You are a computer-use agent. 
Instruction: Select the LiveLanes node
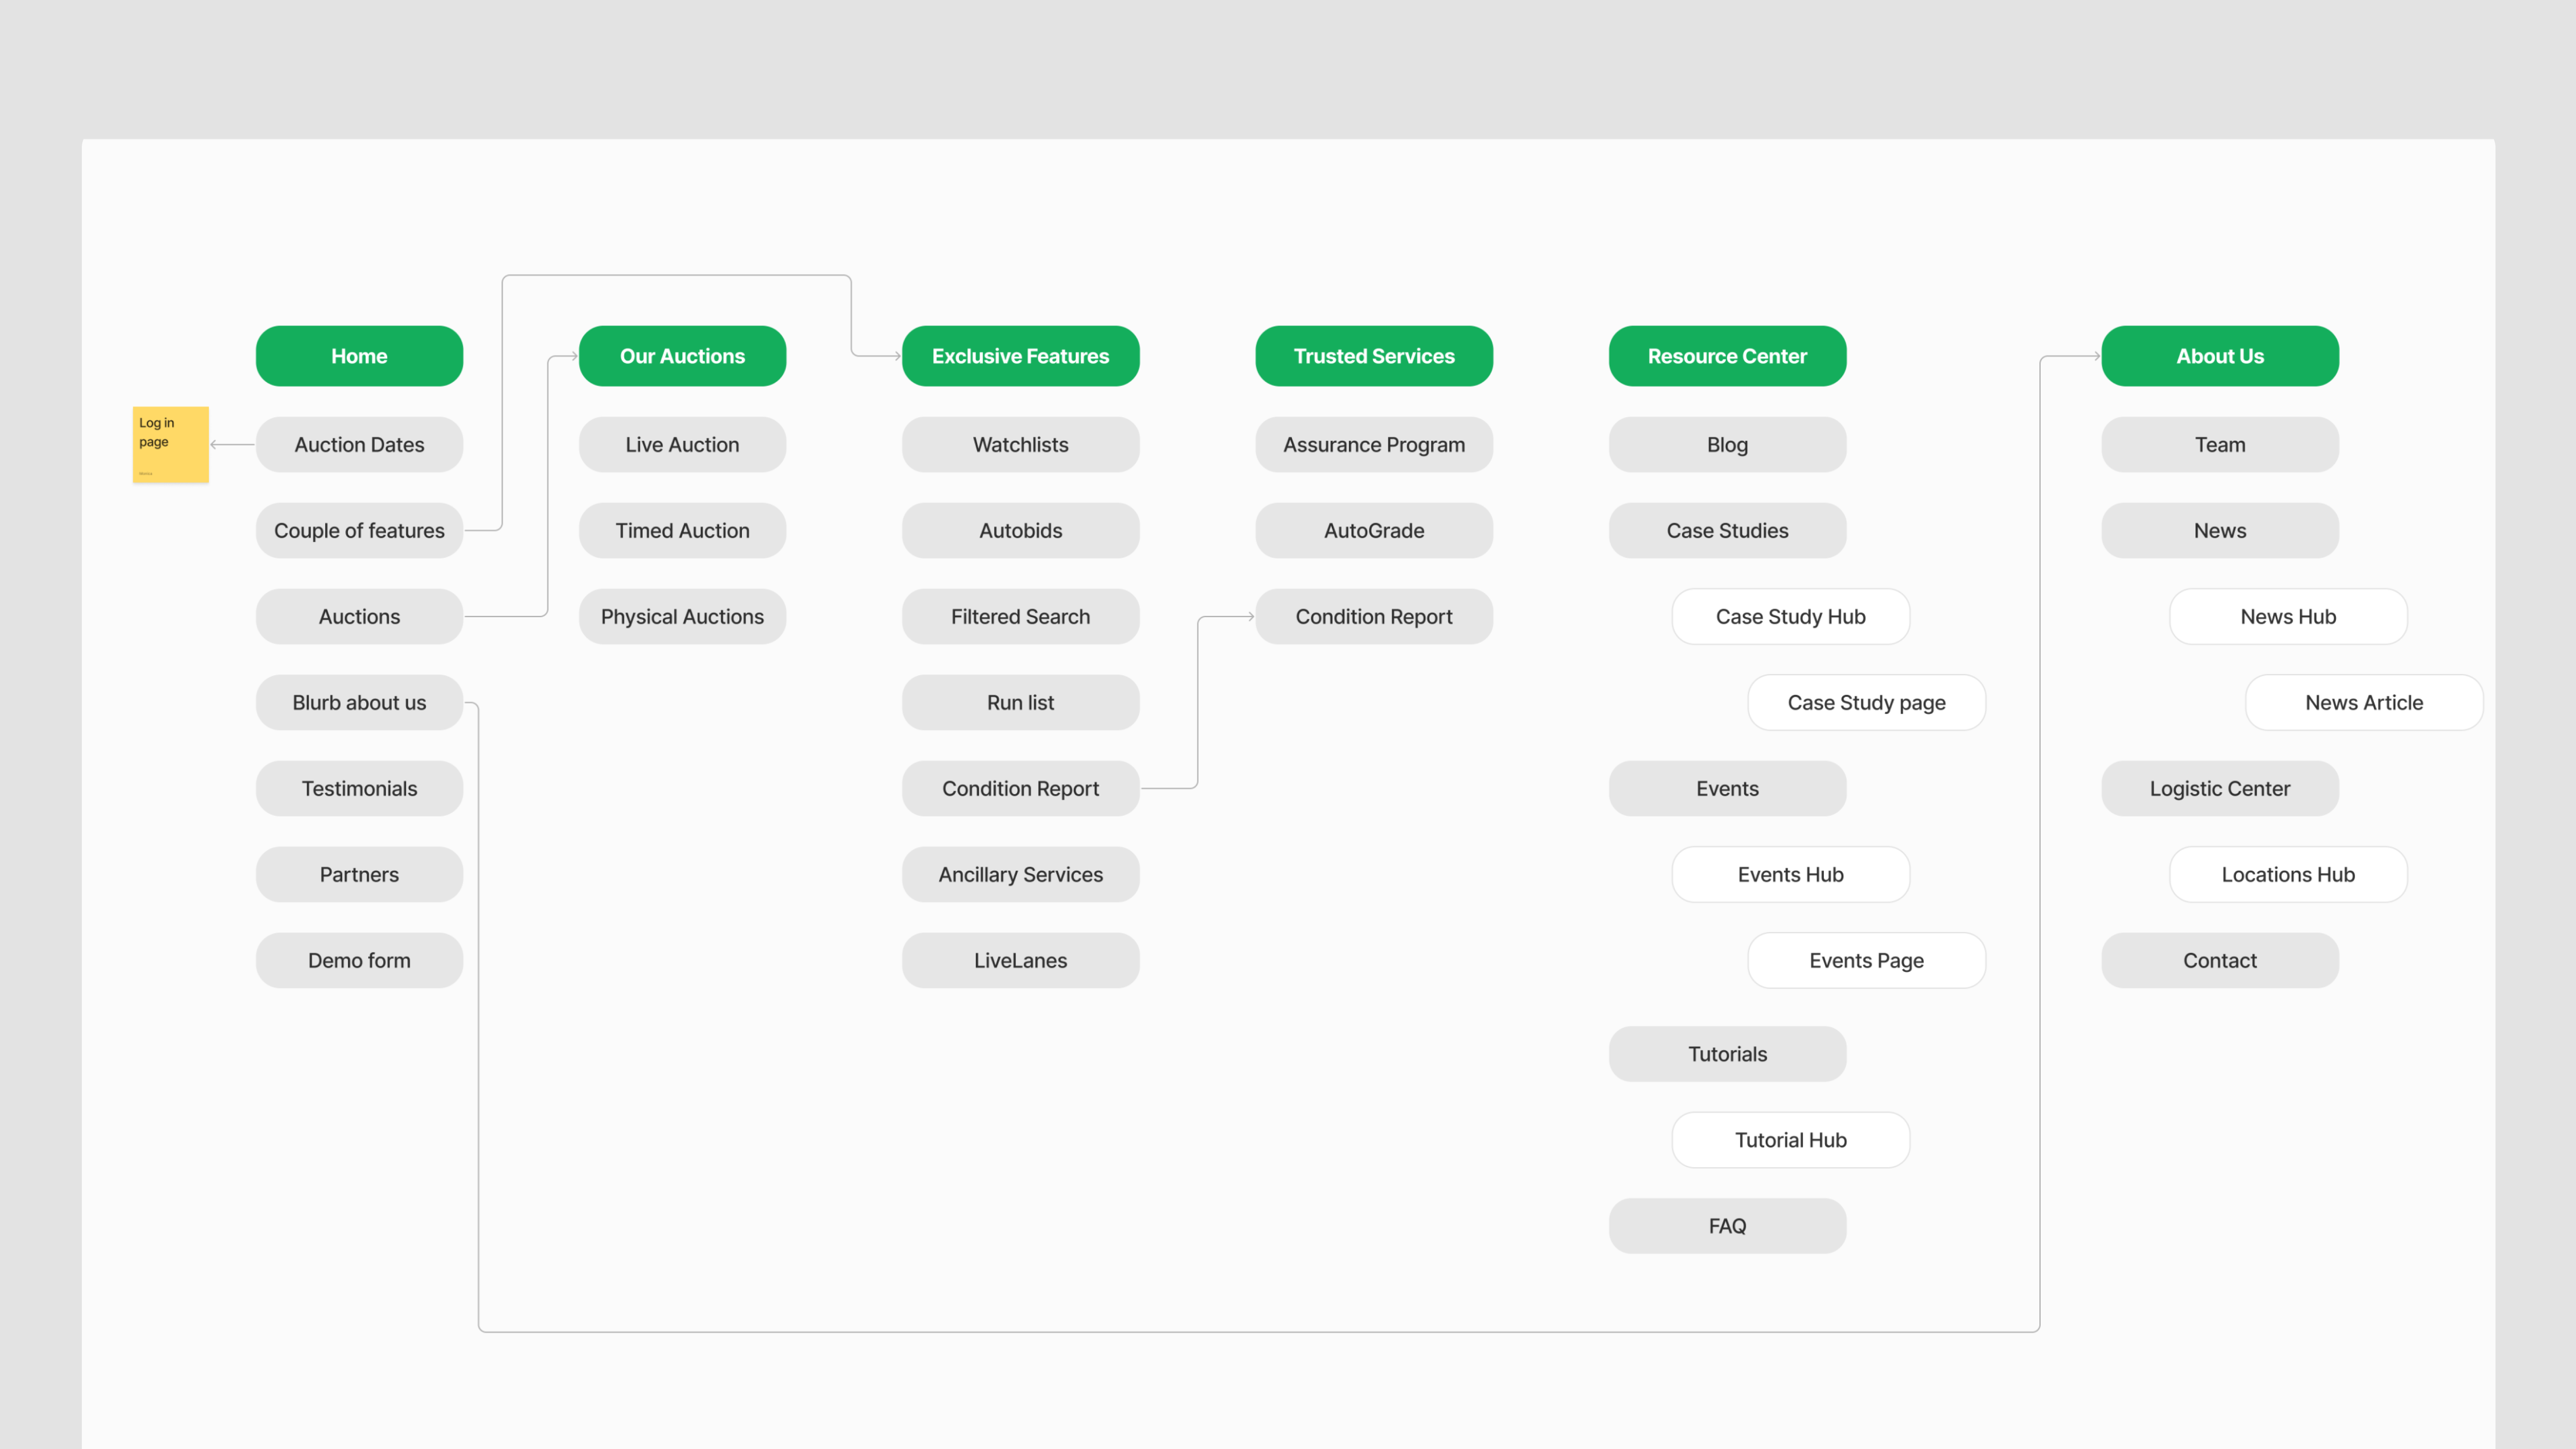pyautogui.click(x=1020, y=961)
